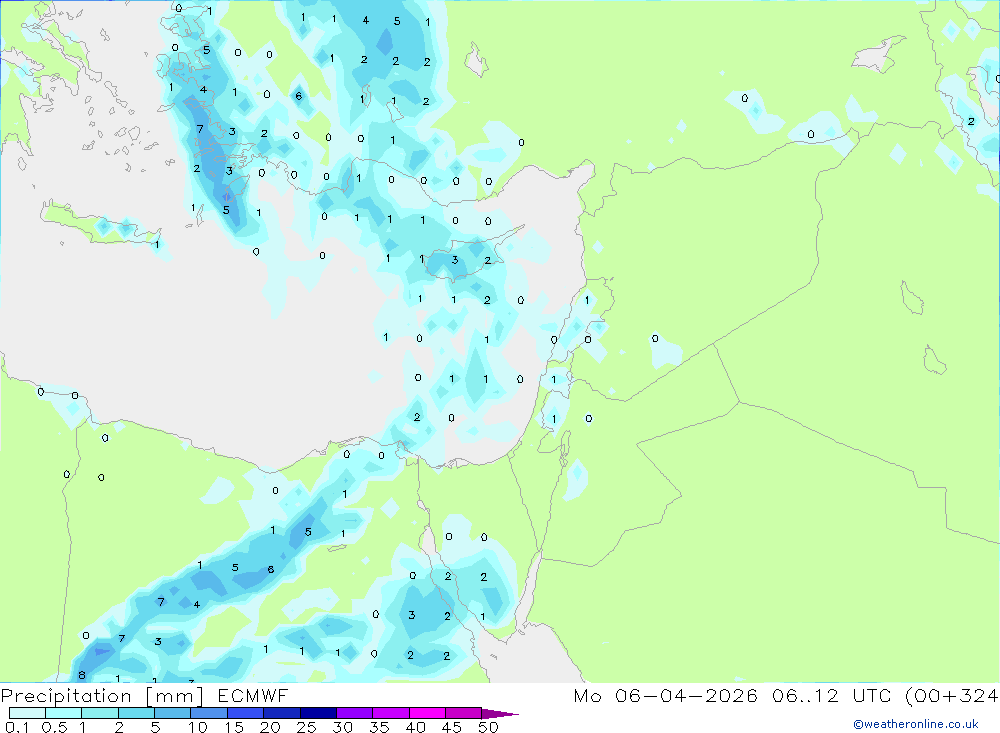
Task: Click the above-50 arrow tip of legend
Action: (501, 714)
